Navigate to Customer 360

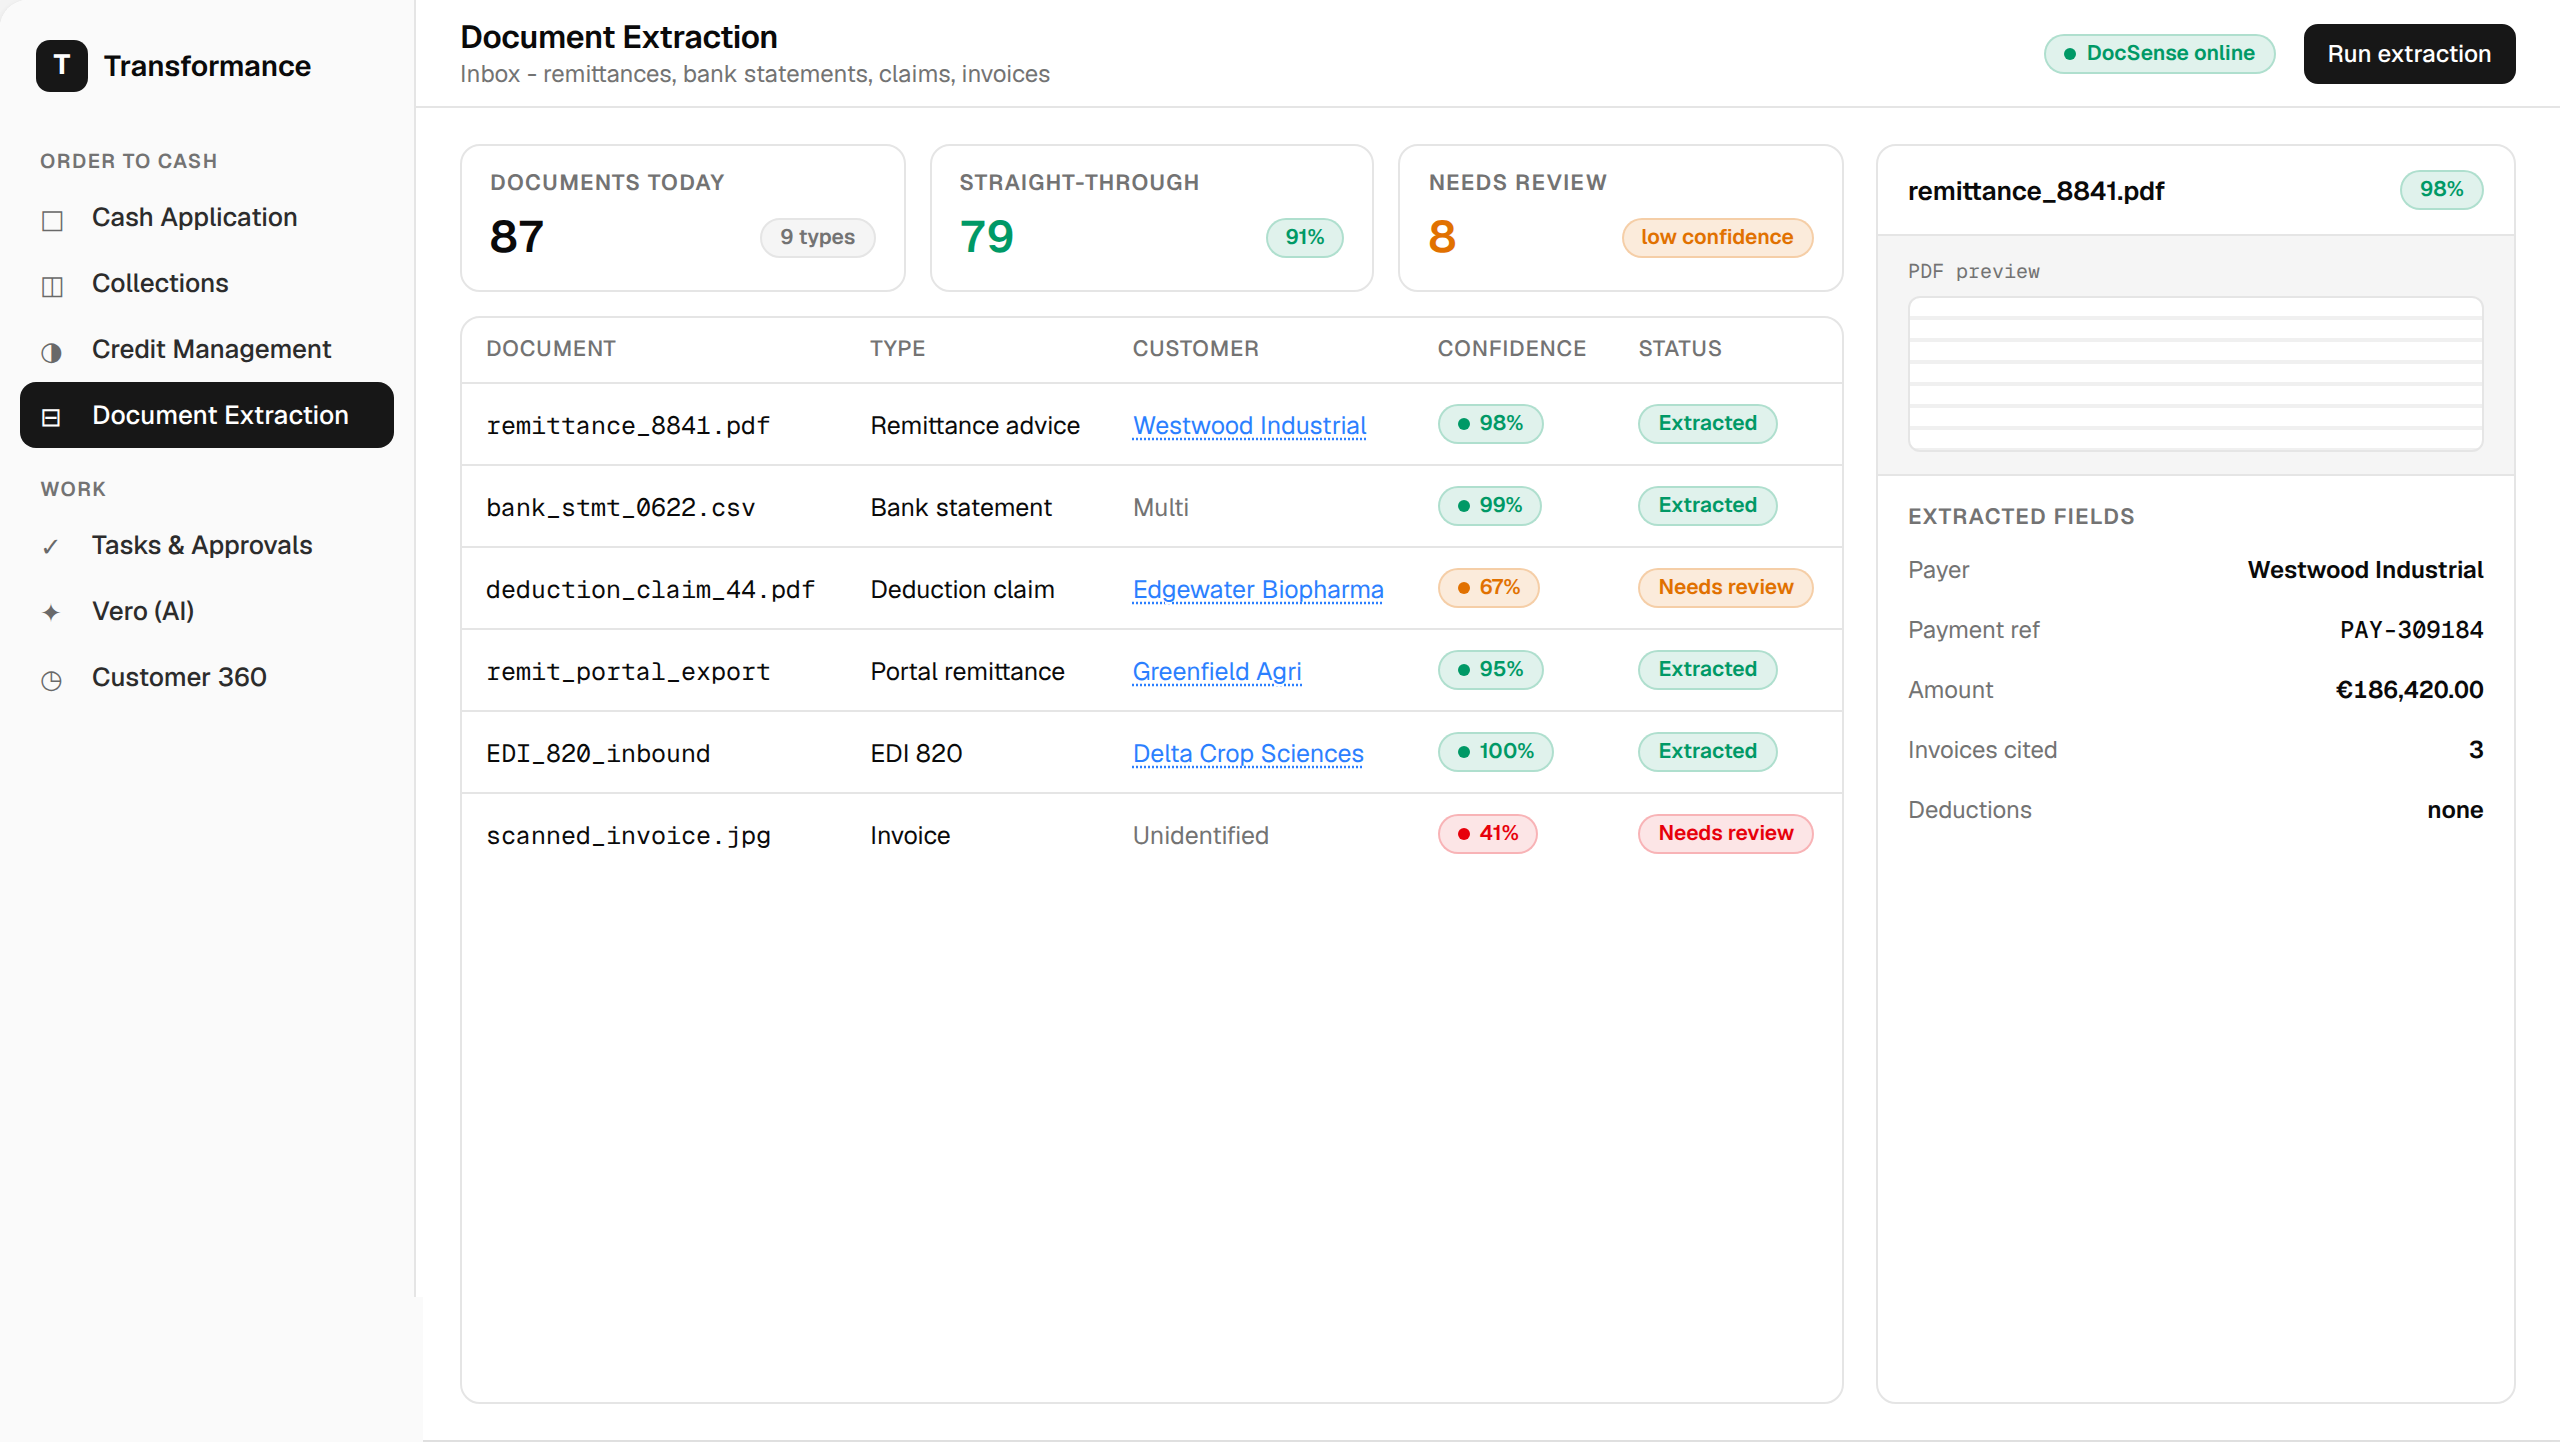coord(207,677)
